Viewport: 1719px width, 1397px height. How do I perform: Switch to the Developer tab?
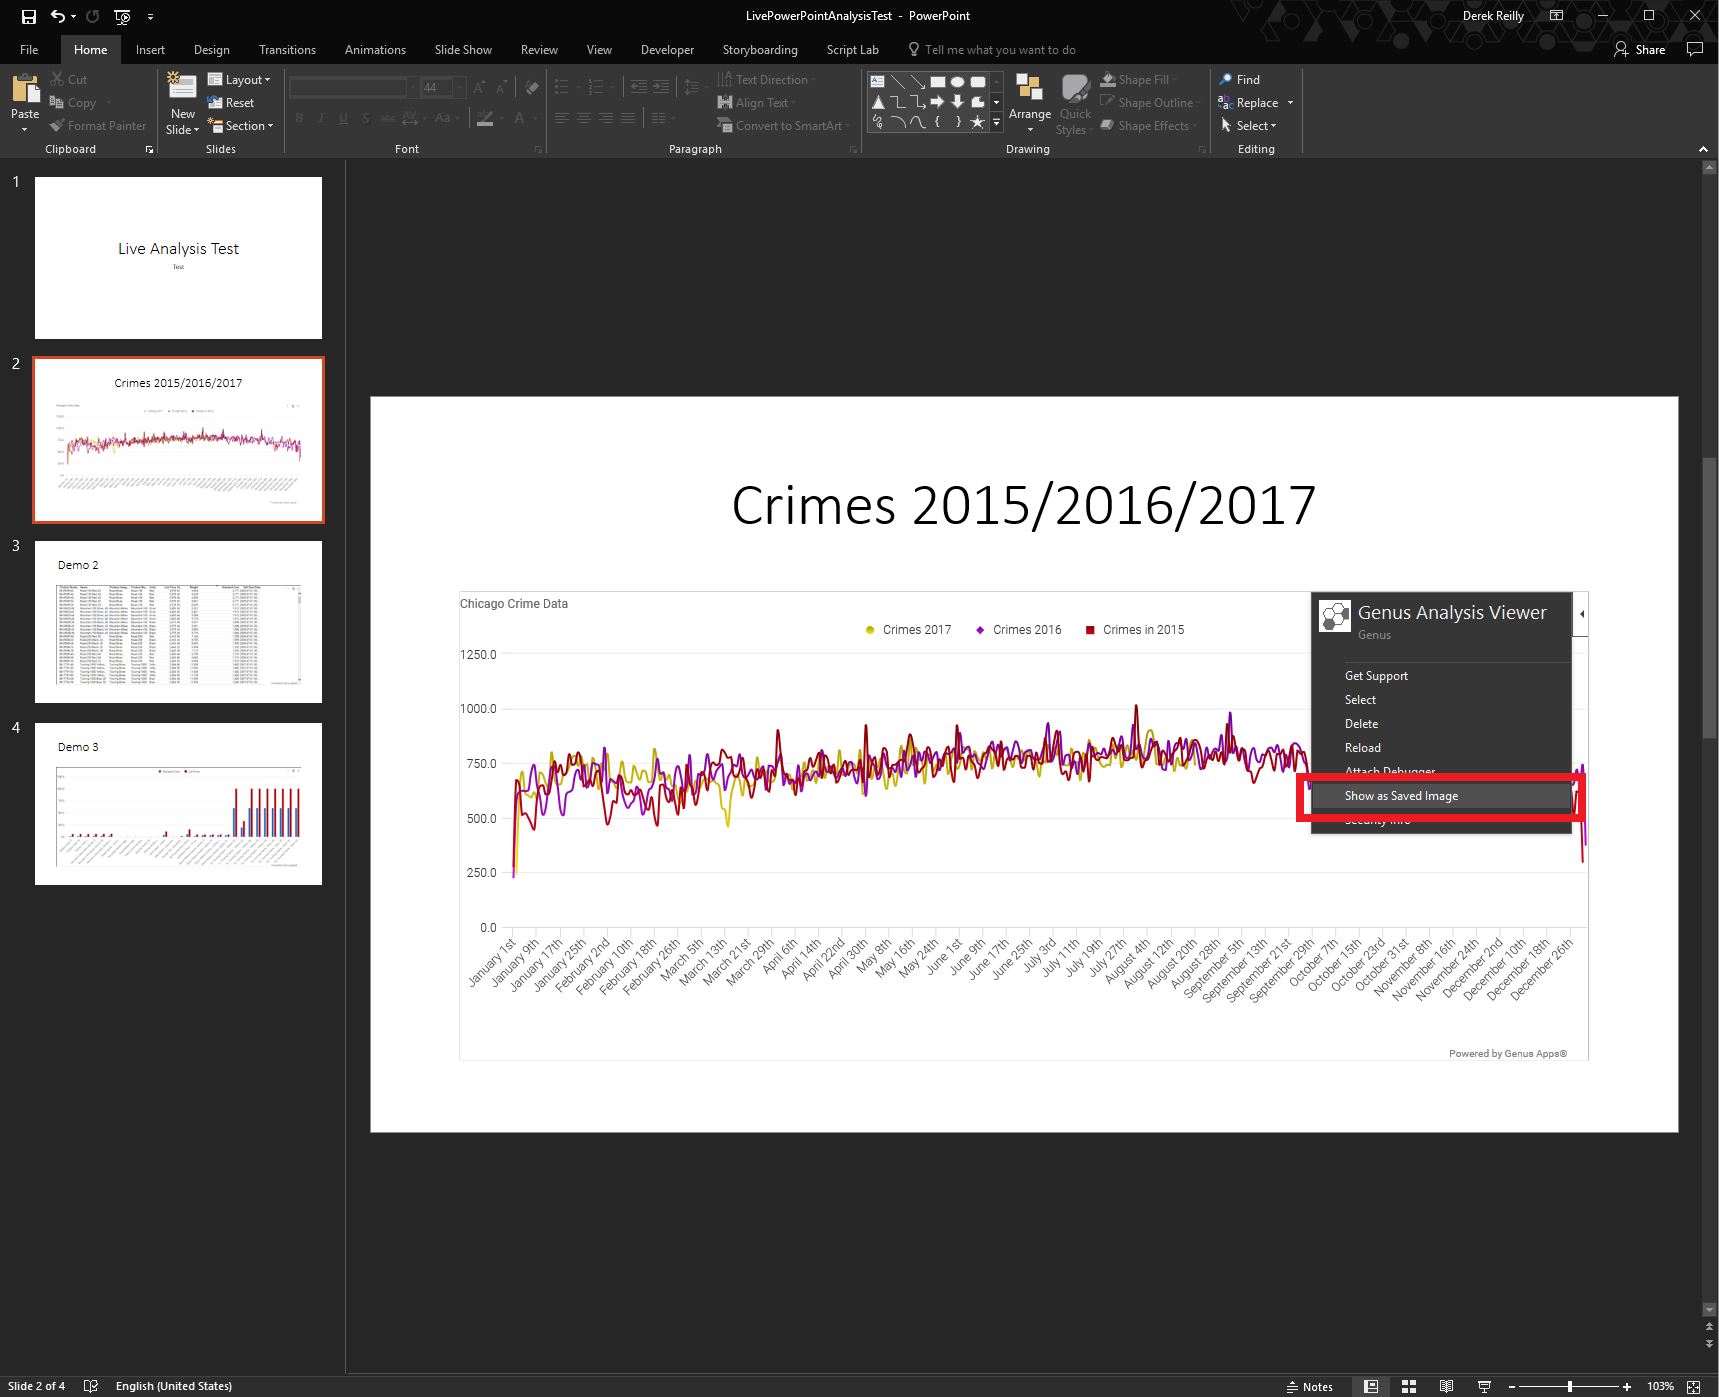[x=667, y=49]
